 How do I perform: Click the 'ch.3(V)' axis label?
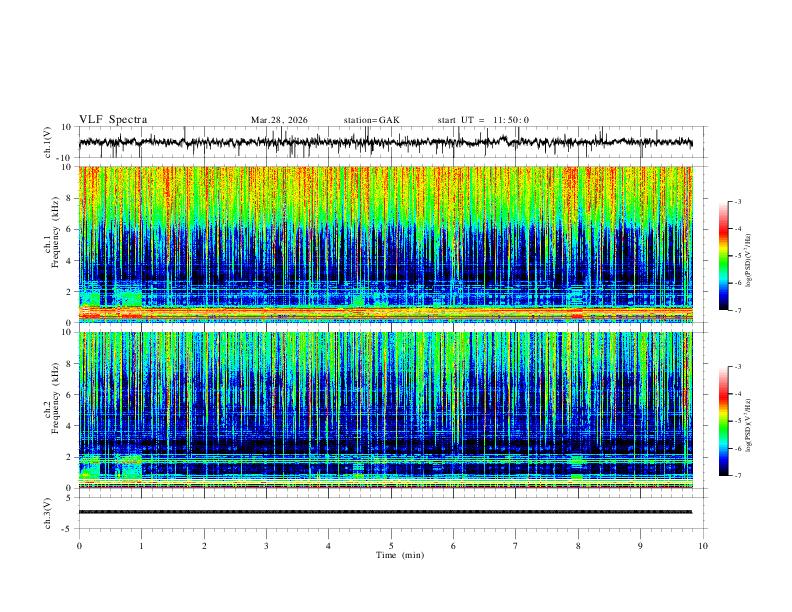click(48, 513)
